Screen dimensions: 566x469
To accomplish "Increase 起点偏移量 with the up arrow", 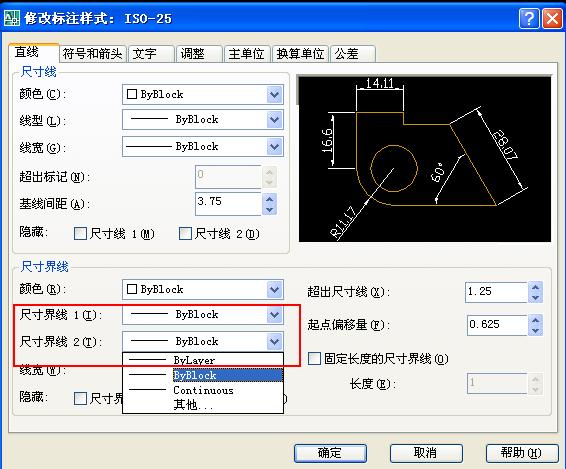I will (x=536, y=320).
